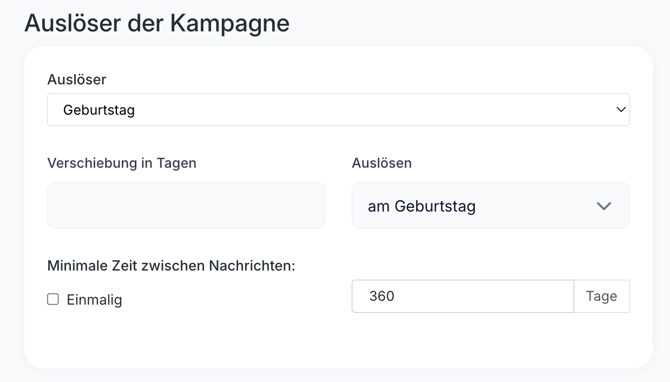Click the Minimale Zeit zwischen Nachrichten label
This screenshot has width=670, height=382.
171,266
